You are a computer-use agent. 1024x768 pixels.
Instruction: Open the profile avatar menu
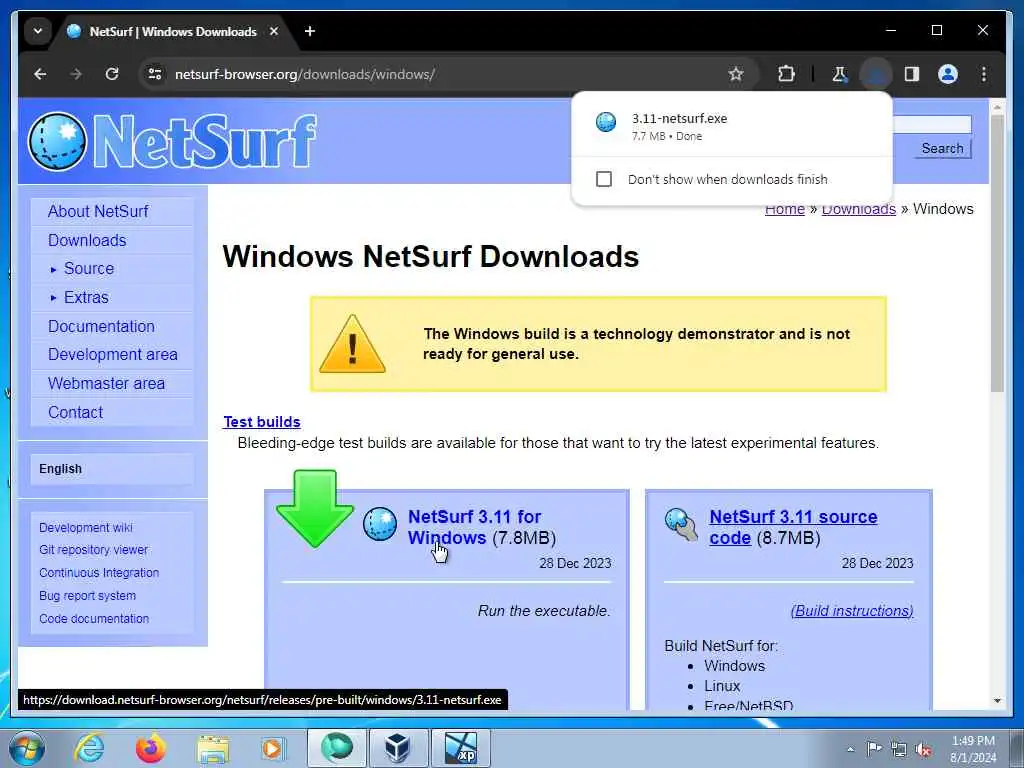click(948, 74)
